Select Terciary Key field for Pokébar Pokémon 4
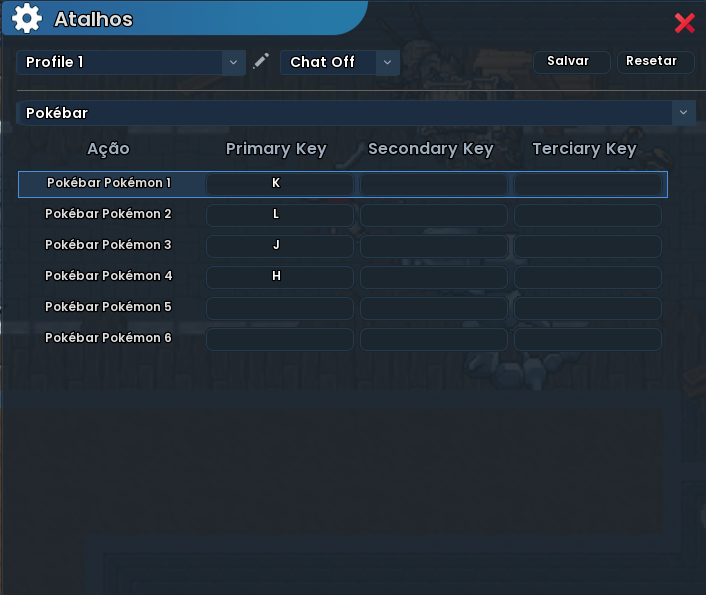This screenshot has height=595, width=706. 588,277
